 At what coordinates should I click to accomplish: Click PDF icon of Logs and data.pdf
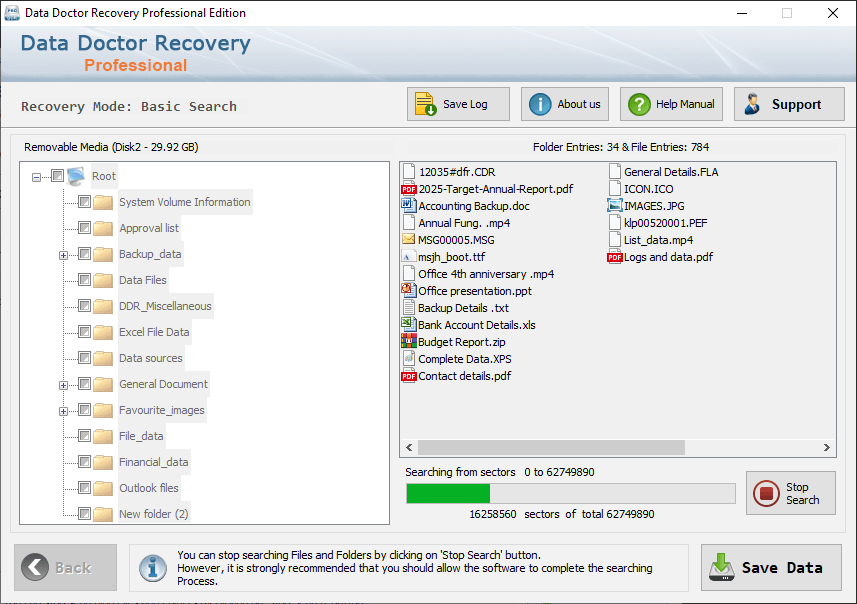click(614, 257)
